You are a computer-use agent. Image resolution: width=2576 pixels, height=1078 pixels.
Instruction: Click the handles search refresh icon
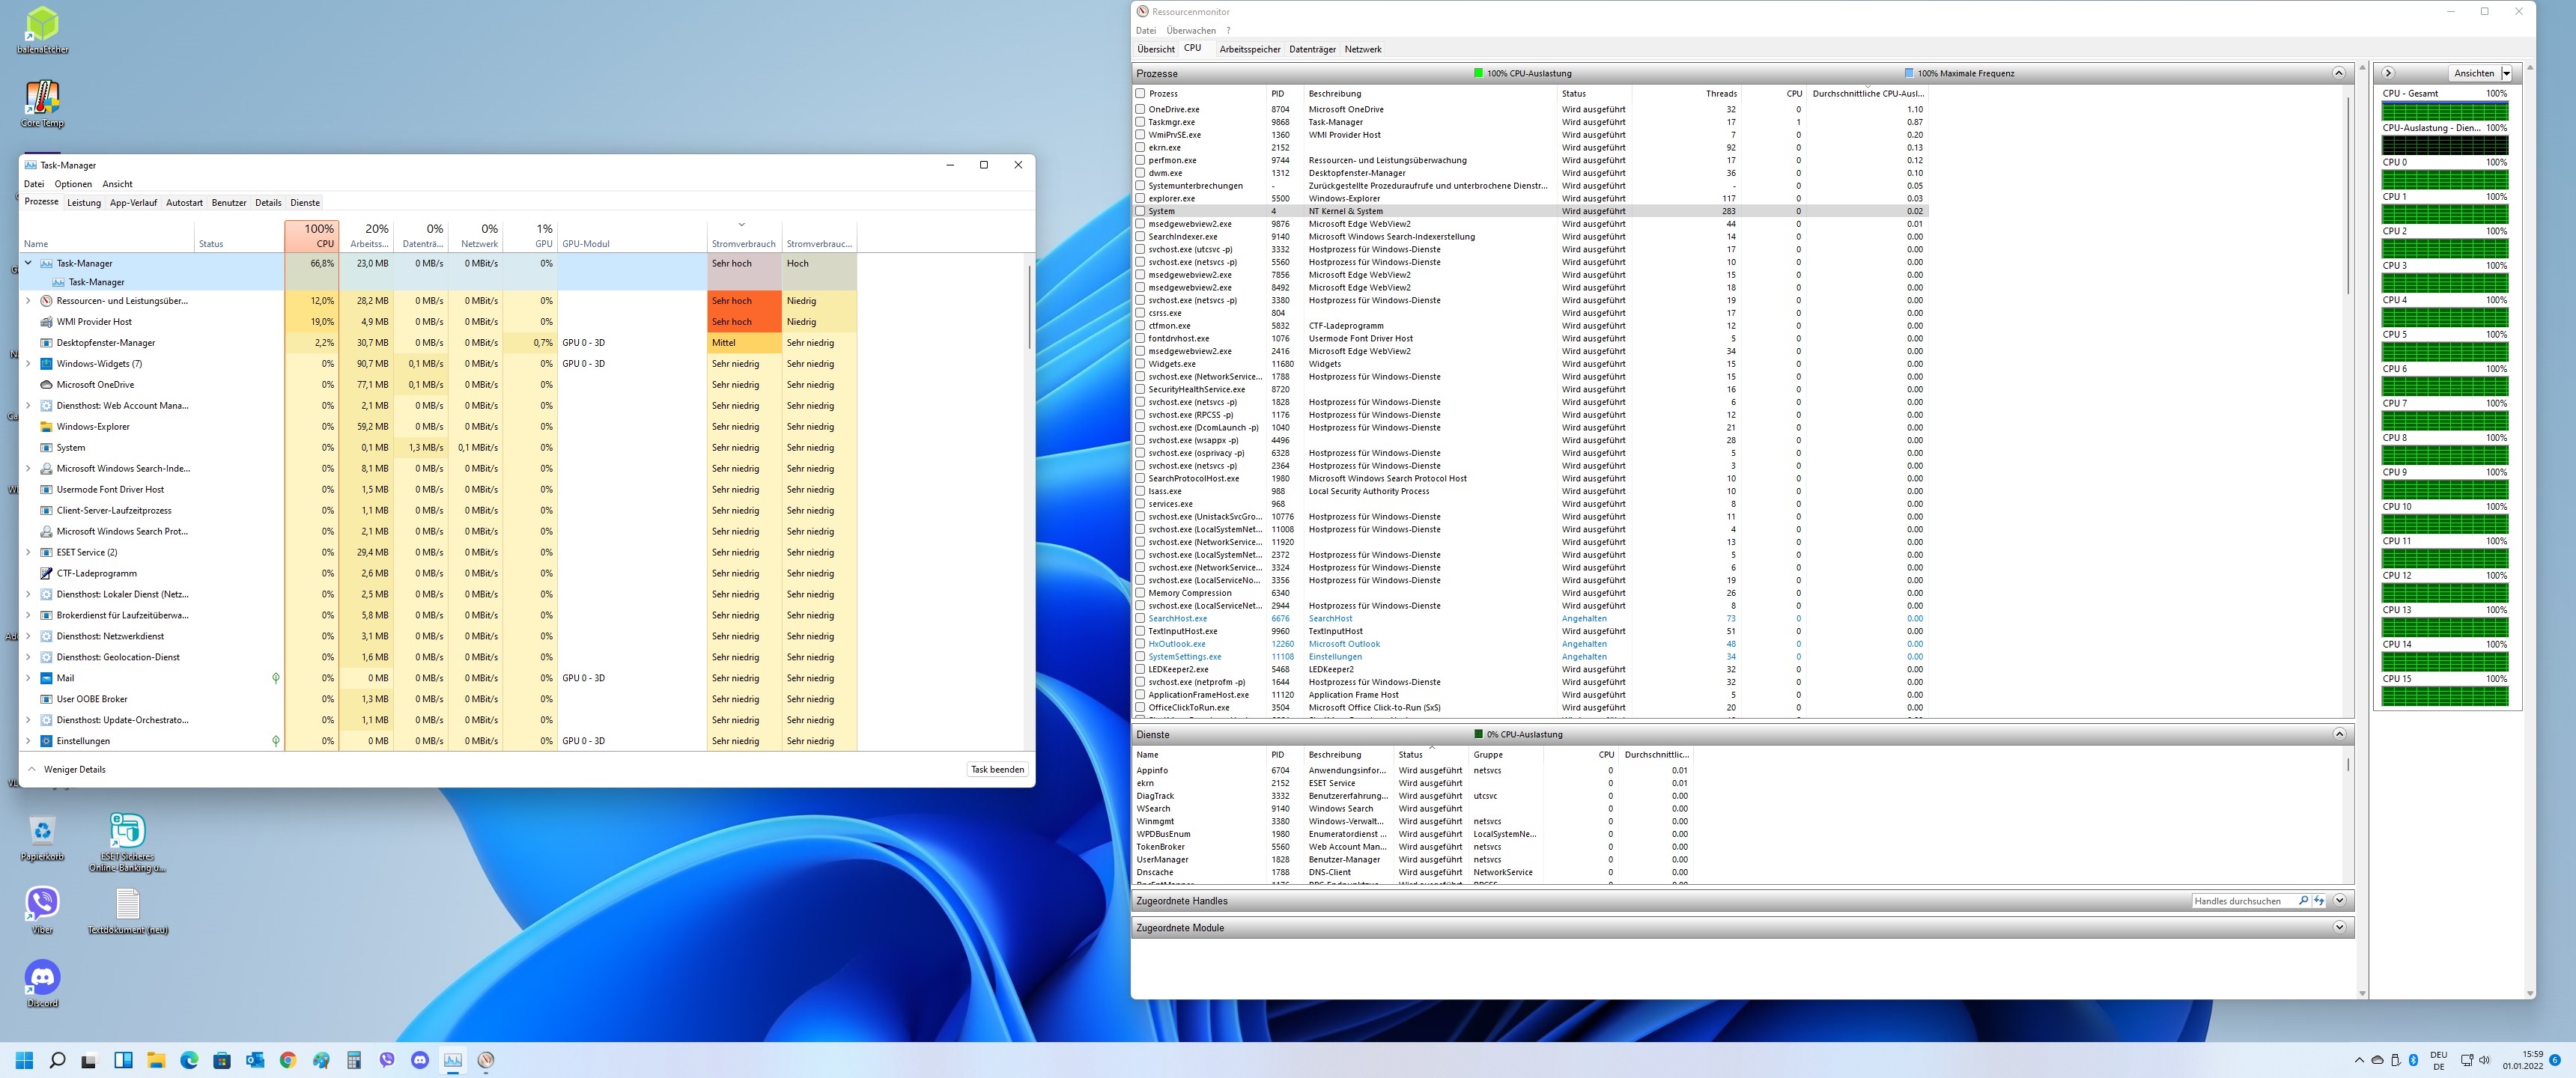[2319, 901]
